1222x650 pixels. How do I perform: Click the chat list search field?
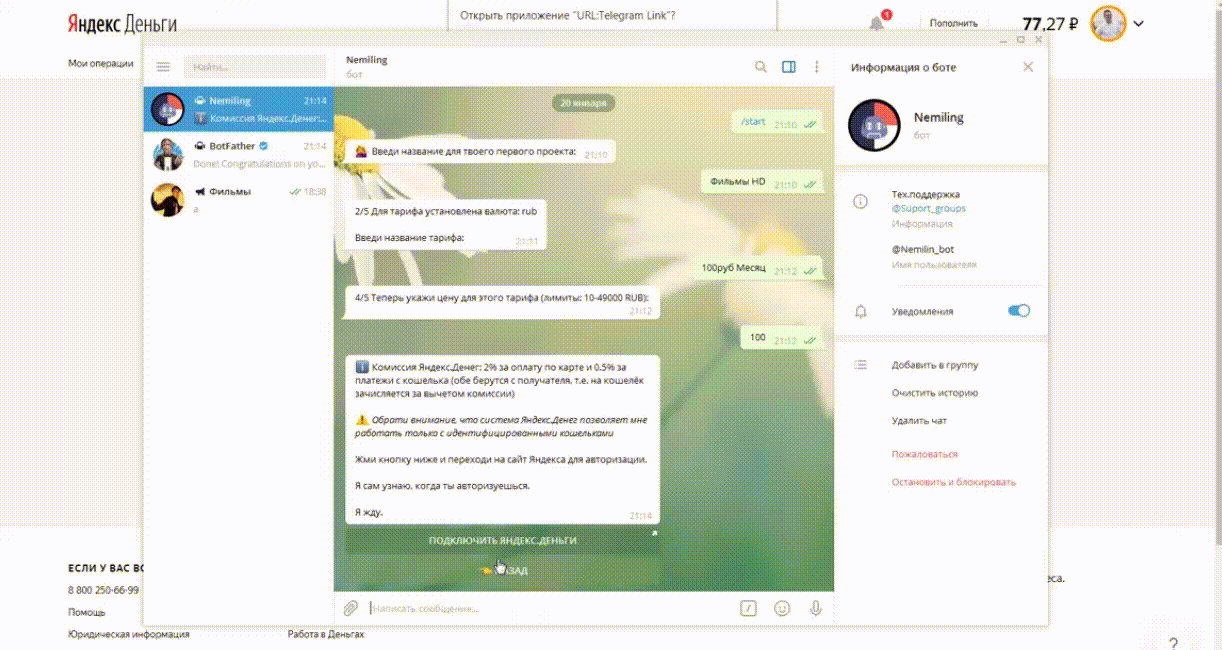[255, 67]
